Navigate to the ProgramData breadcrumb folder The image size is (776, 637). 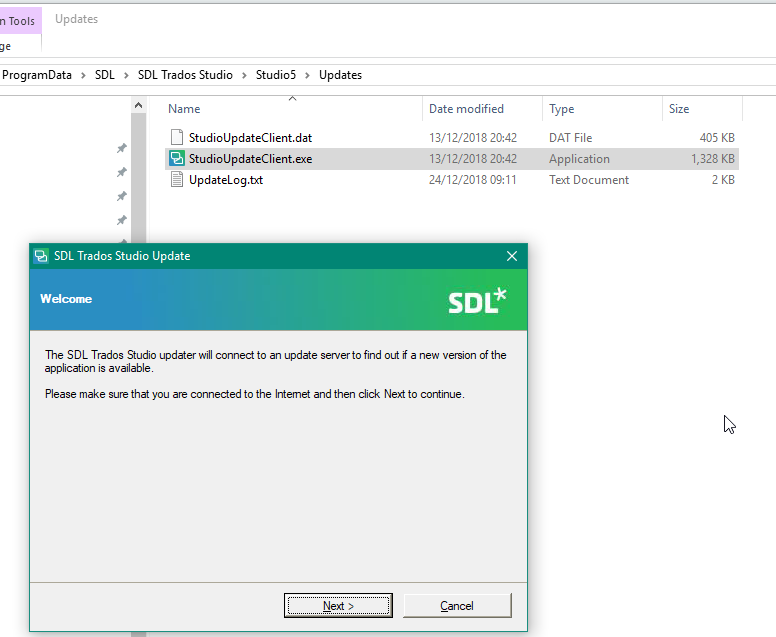[x=38, y=75]
